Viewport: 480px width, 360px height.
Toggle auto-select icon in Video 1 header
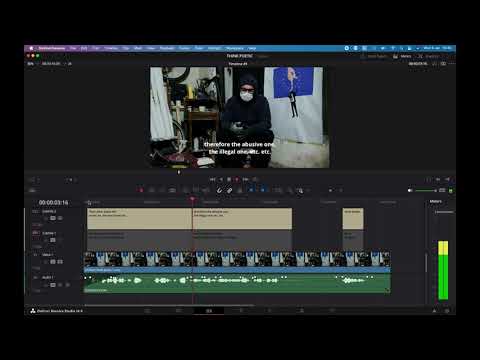pyautogui.click(x=53, y=262)
